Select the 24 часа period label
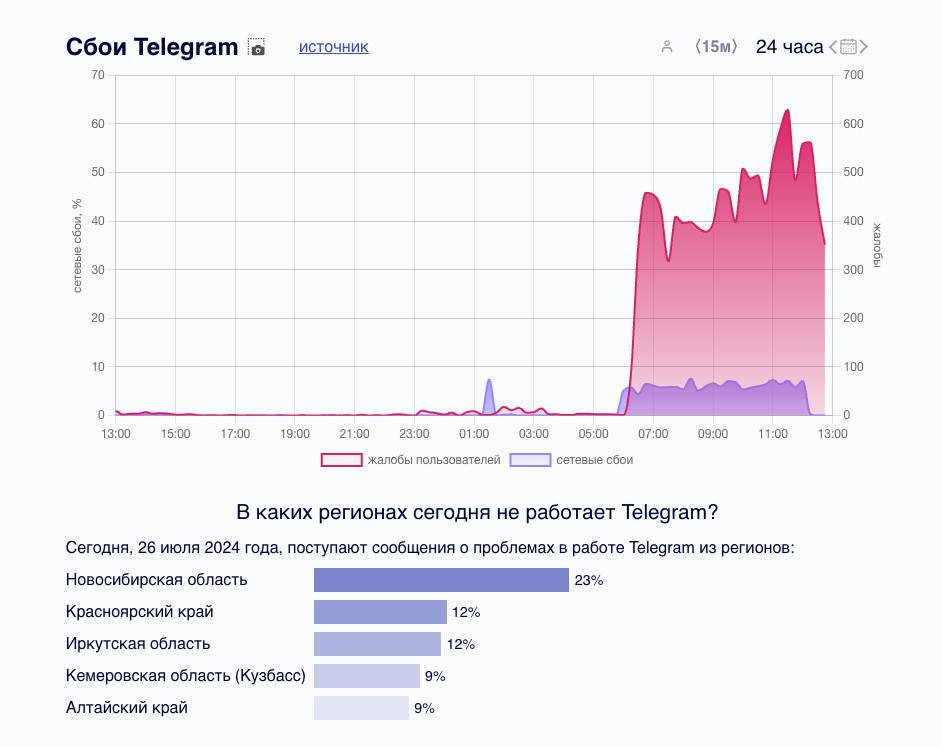942x747 pixels. (x=789, y=47)
